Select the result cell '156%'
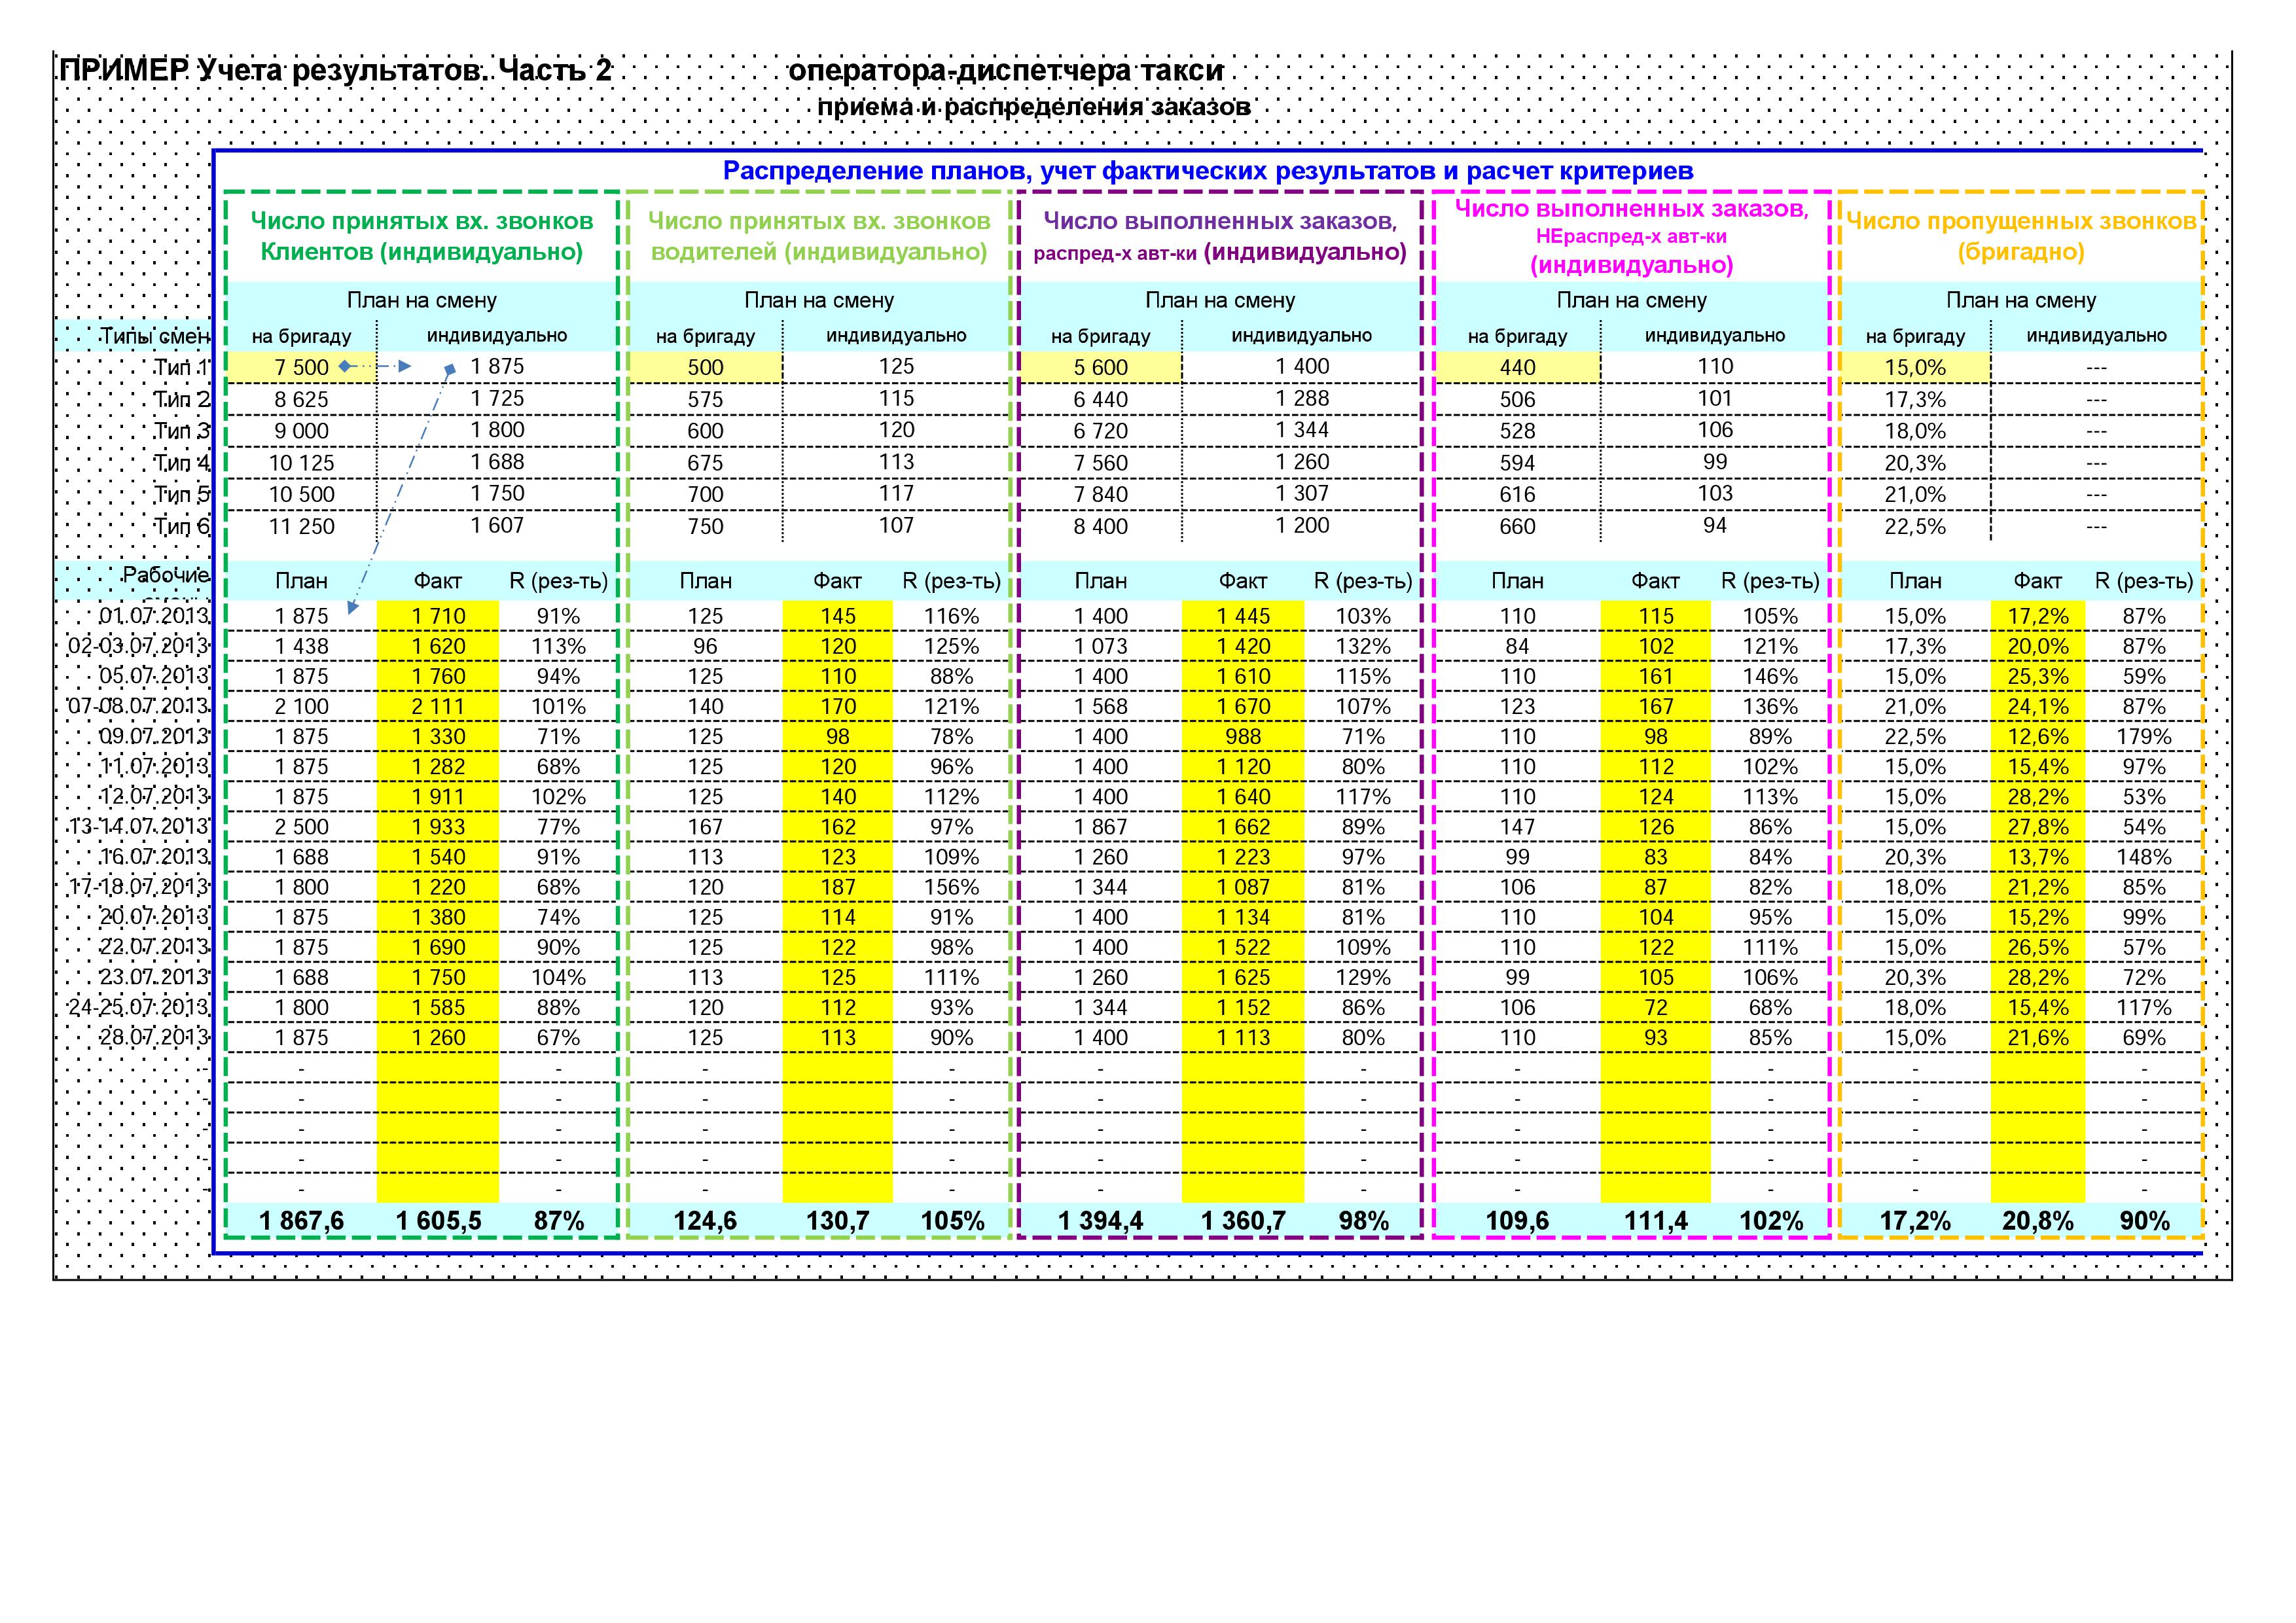The width and height of the screenshot is (2296, 1623). point(951,887)
